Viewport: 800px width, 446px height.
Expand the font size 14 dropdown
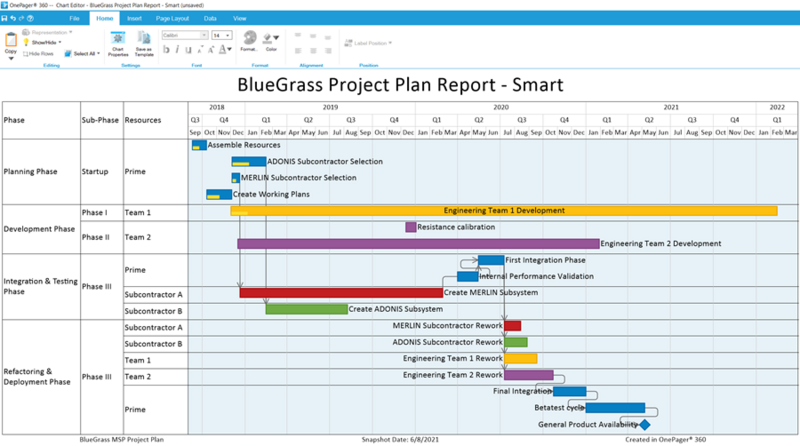click(222, 35)
